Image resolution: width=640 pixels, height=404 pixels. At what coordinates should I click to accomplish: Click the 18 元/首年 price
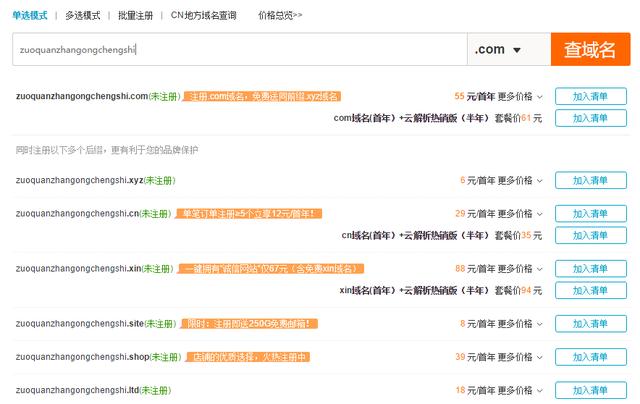(475, 391)
